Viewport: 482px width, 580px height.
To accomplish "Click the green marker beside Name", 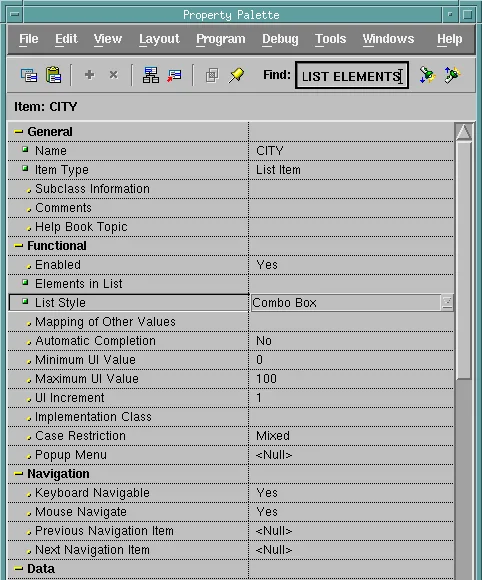I will tap(25, 150).
